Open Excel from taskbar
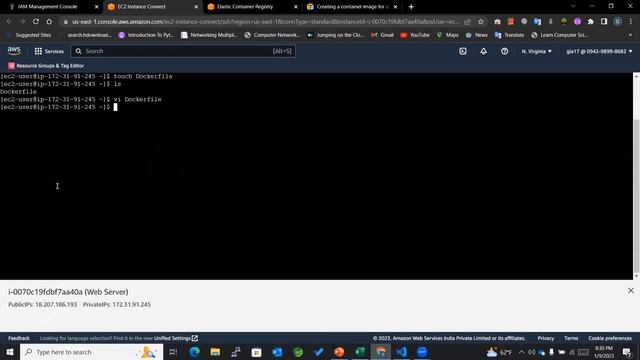Viewport: 640px width, 360px height. coord(360,352)
